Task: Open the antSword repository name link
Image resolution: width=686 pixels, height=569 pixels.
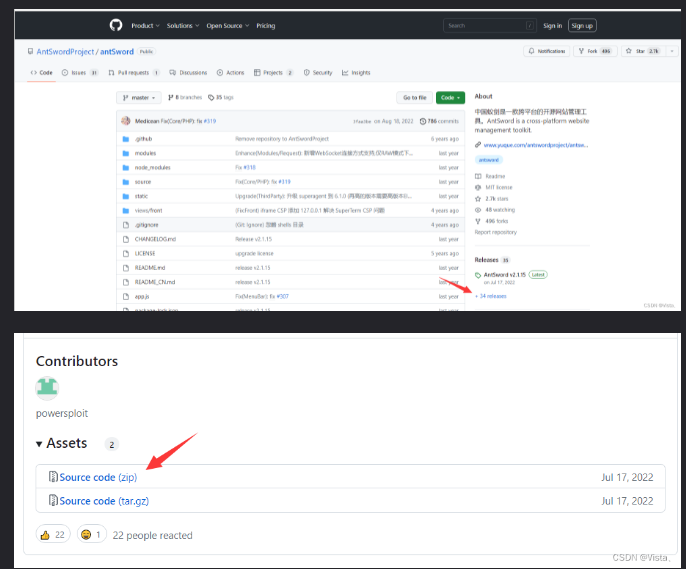Action: click(117, 52)
